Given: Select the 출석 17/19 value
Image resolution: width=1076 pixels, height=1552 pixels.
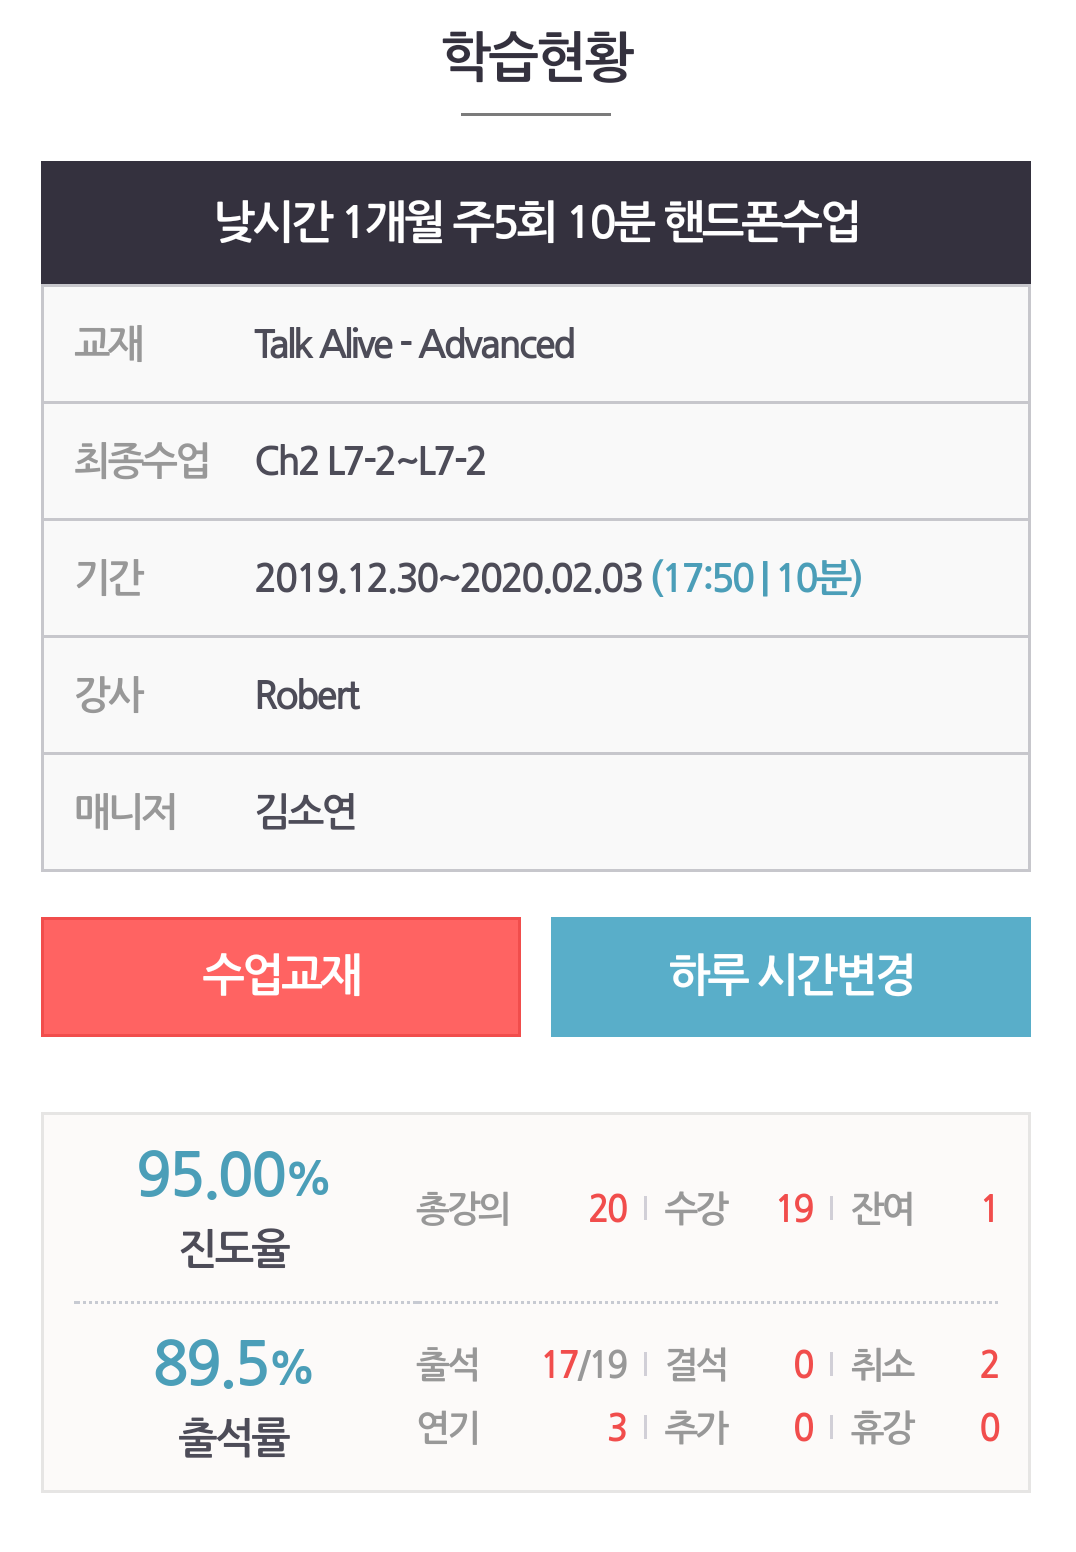Looking at the screenshot, I should point(584,1364).
